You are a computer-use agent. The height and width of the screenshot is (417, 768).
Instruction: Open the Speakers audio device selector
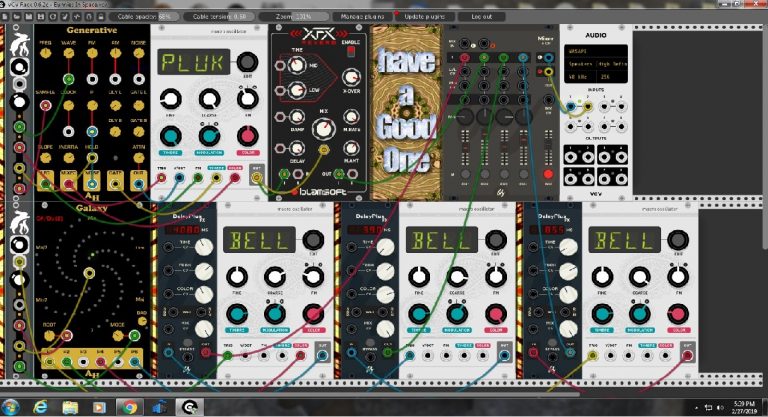pos(596,64)
